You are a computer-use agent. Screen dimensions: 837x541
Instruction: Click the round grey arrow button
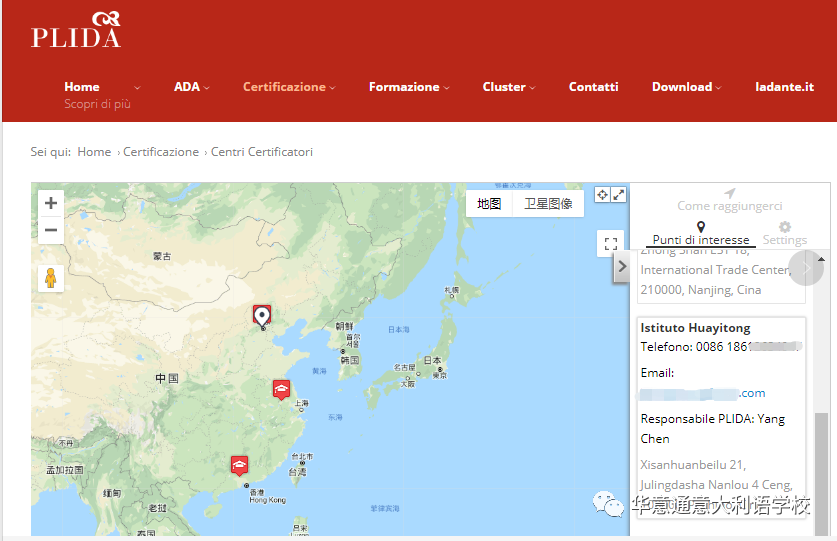tap(806, 268)
